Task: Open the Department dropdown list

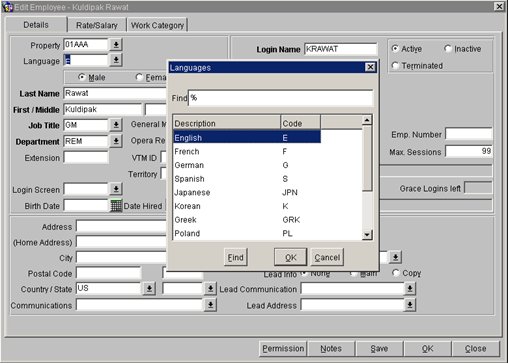Action: (116, 141)
